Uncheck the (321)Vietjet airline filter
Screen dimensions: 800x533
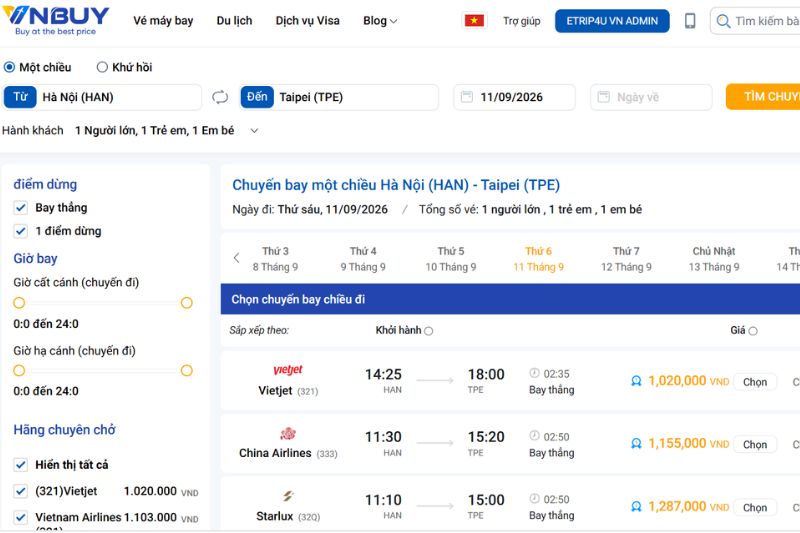(x=20, y=491)
